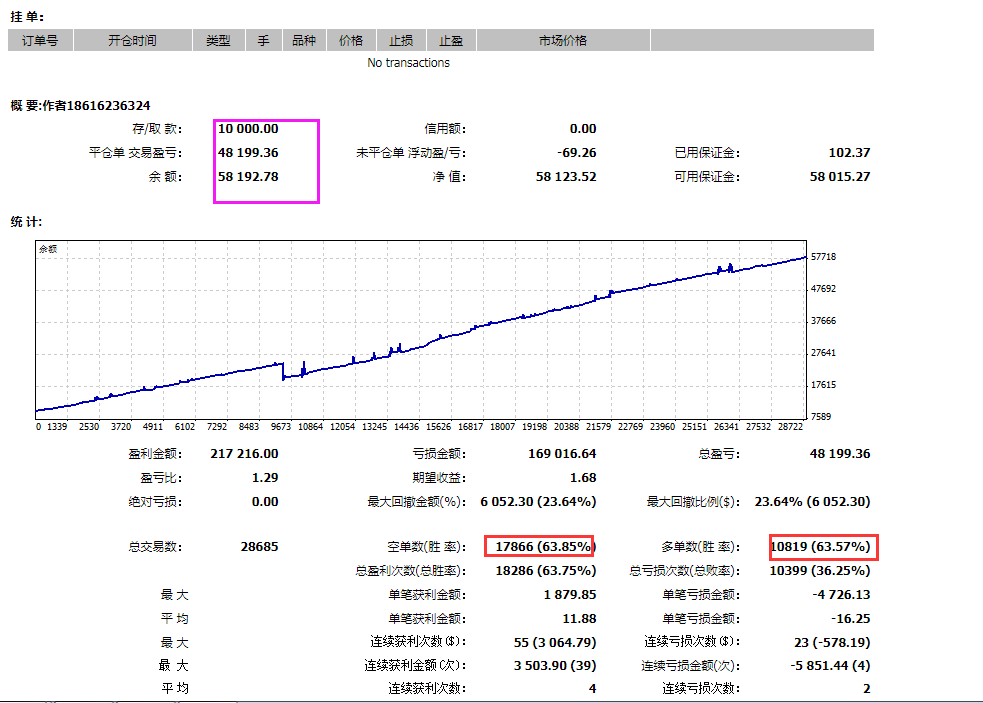
Task: Click average profit trade value 11.88
Action: [x=579, y=618]
